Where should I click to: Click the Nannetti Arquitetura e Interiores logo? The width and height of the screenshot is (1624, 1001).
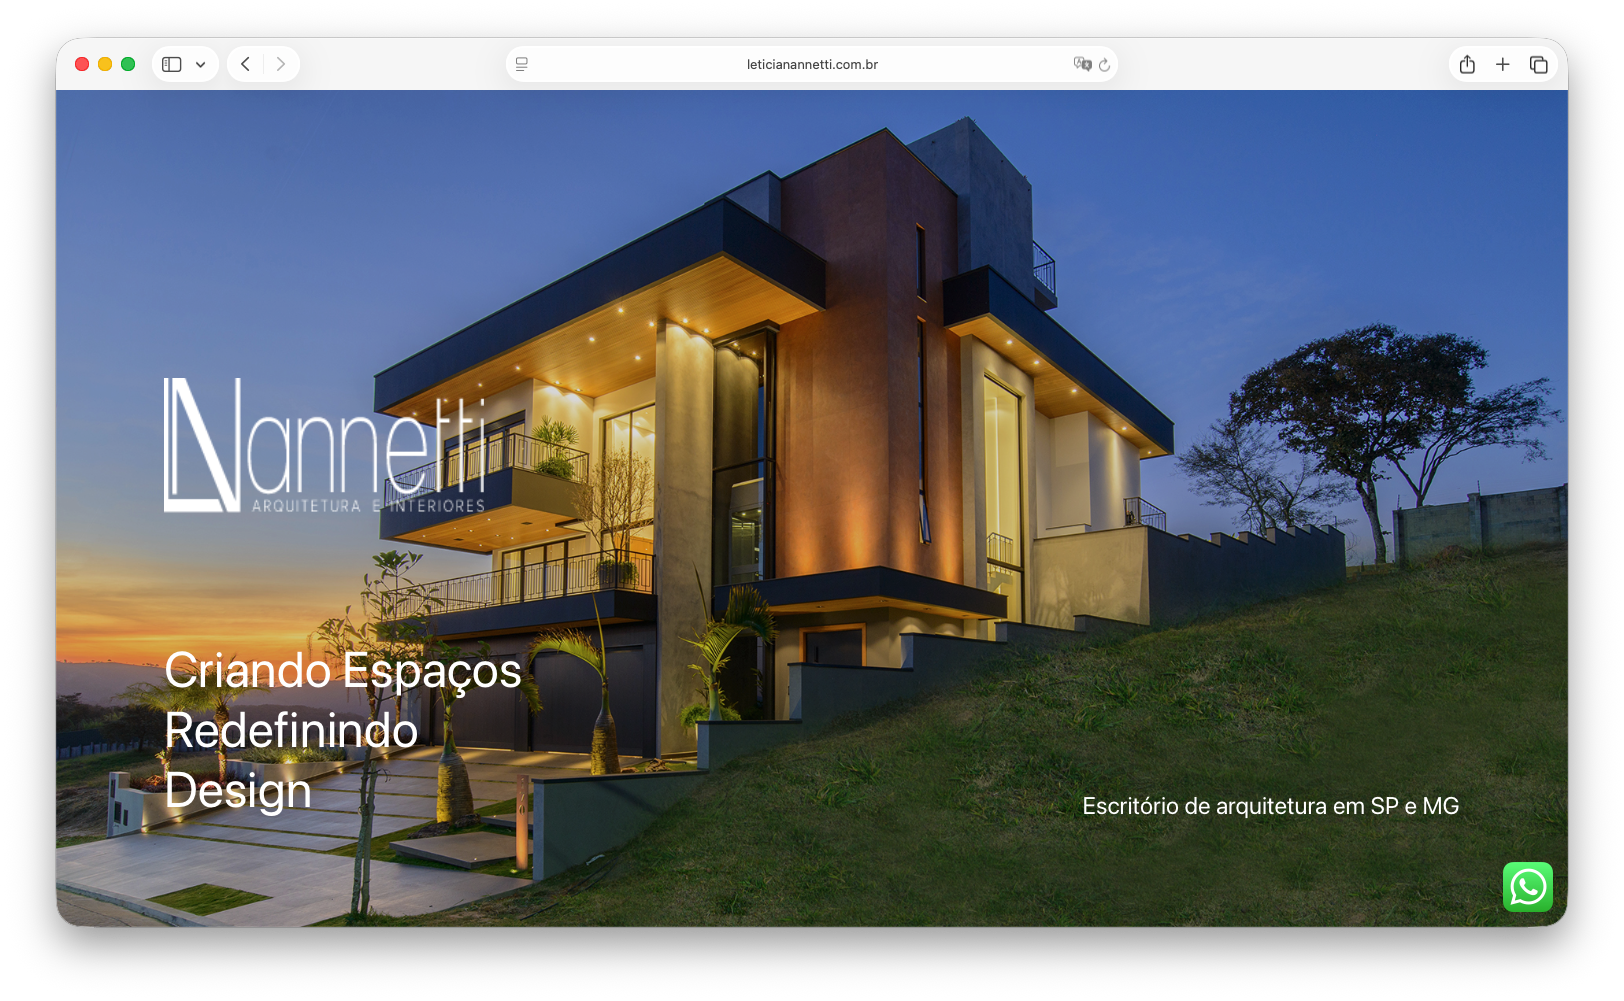pyautogui.click(x=324, y=446)
